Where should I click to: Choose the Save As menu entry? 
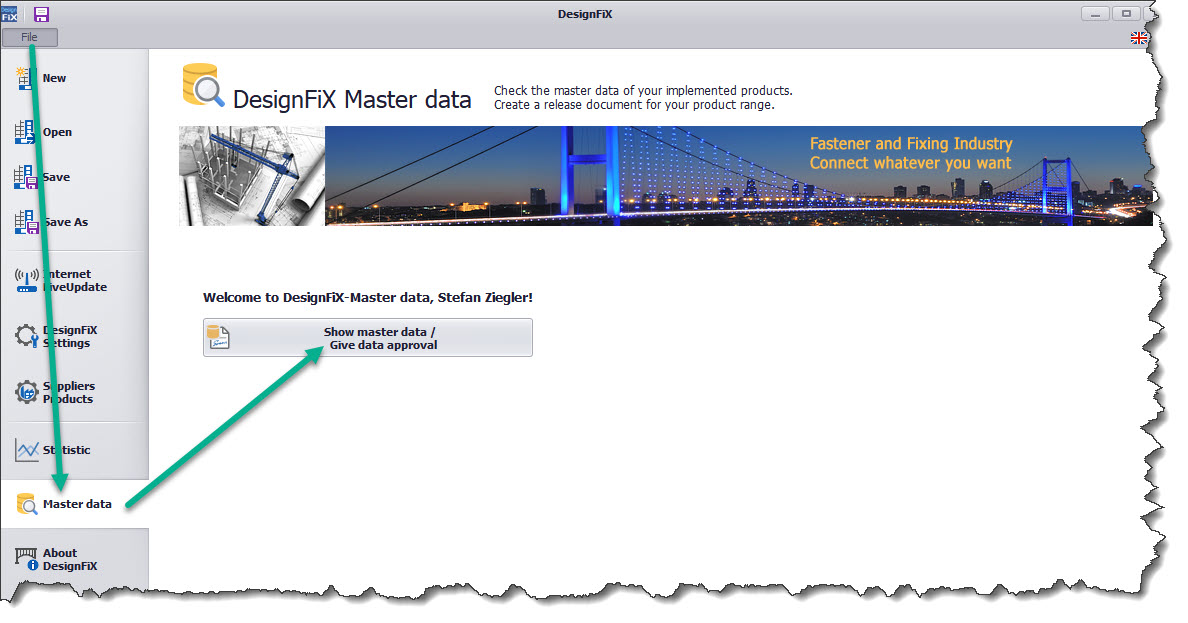pyautogui.click(x=66, y=222)
